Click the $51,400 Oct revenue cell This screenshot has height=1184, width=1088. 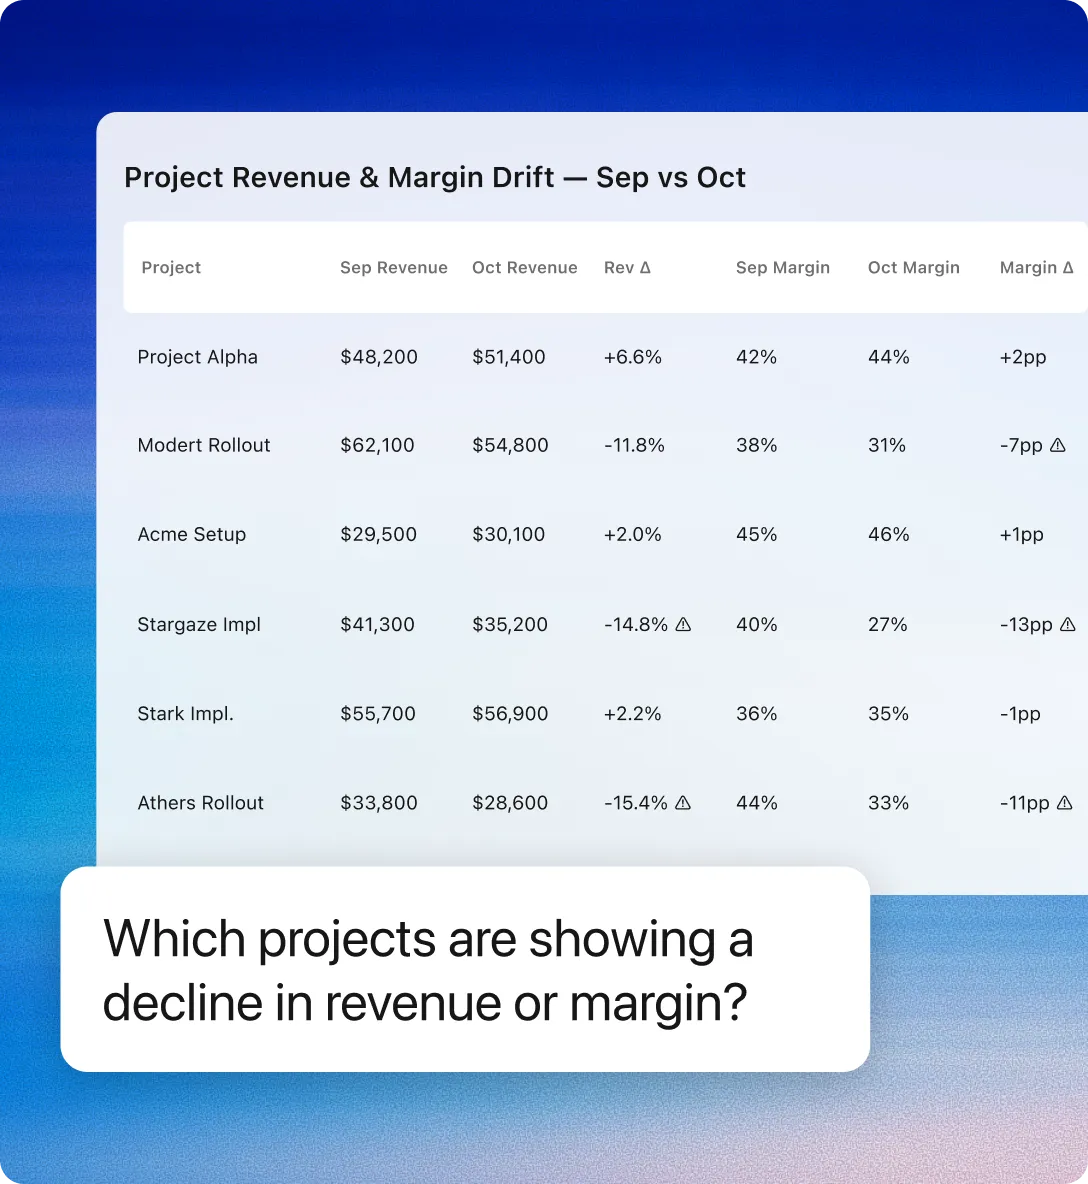click(509, 356)
